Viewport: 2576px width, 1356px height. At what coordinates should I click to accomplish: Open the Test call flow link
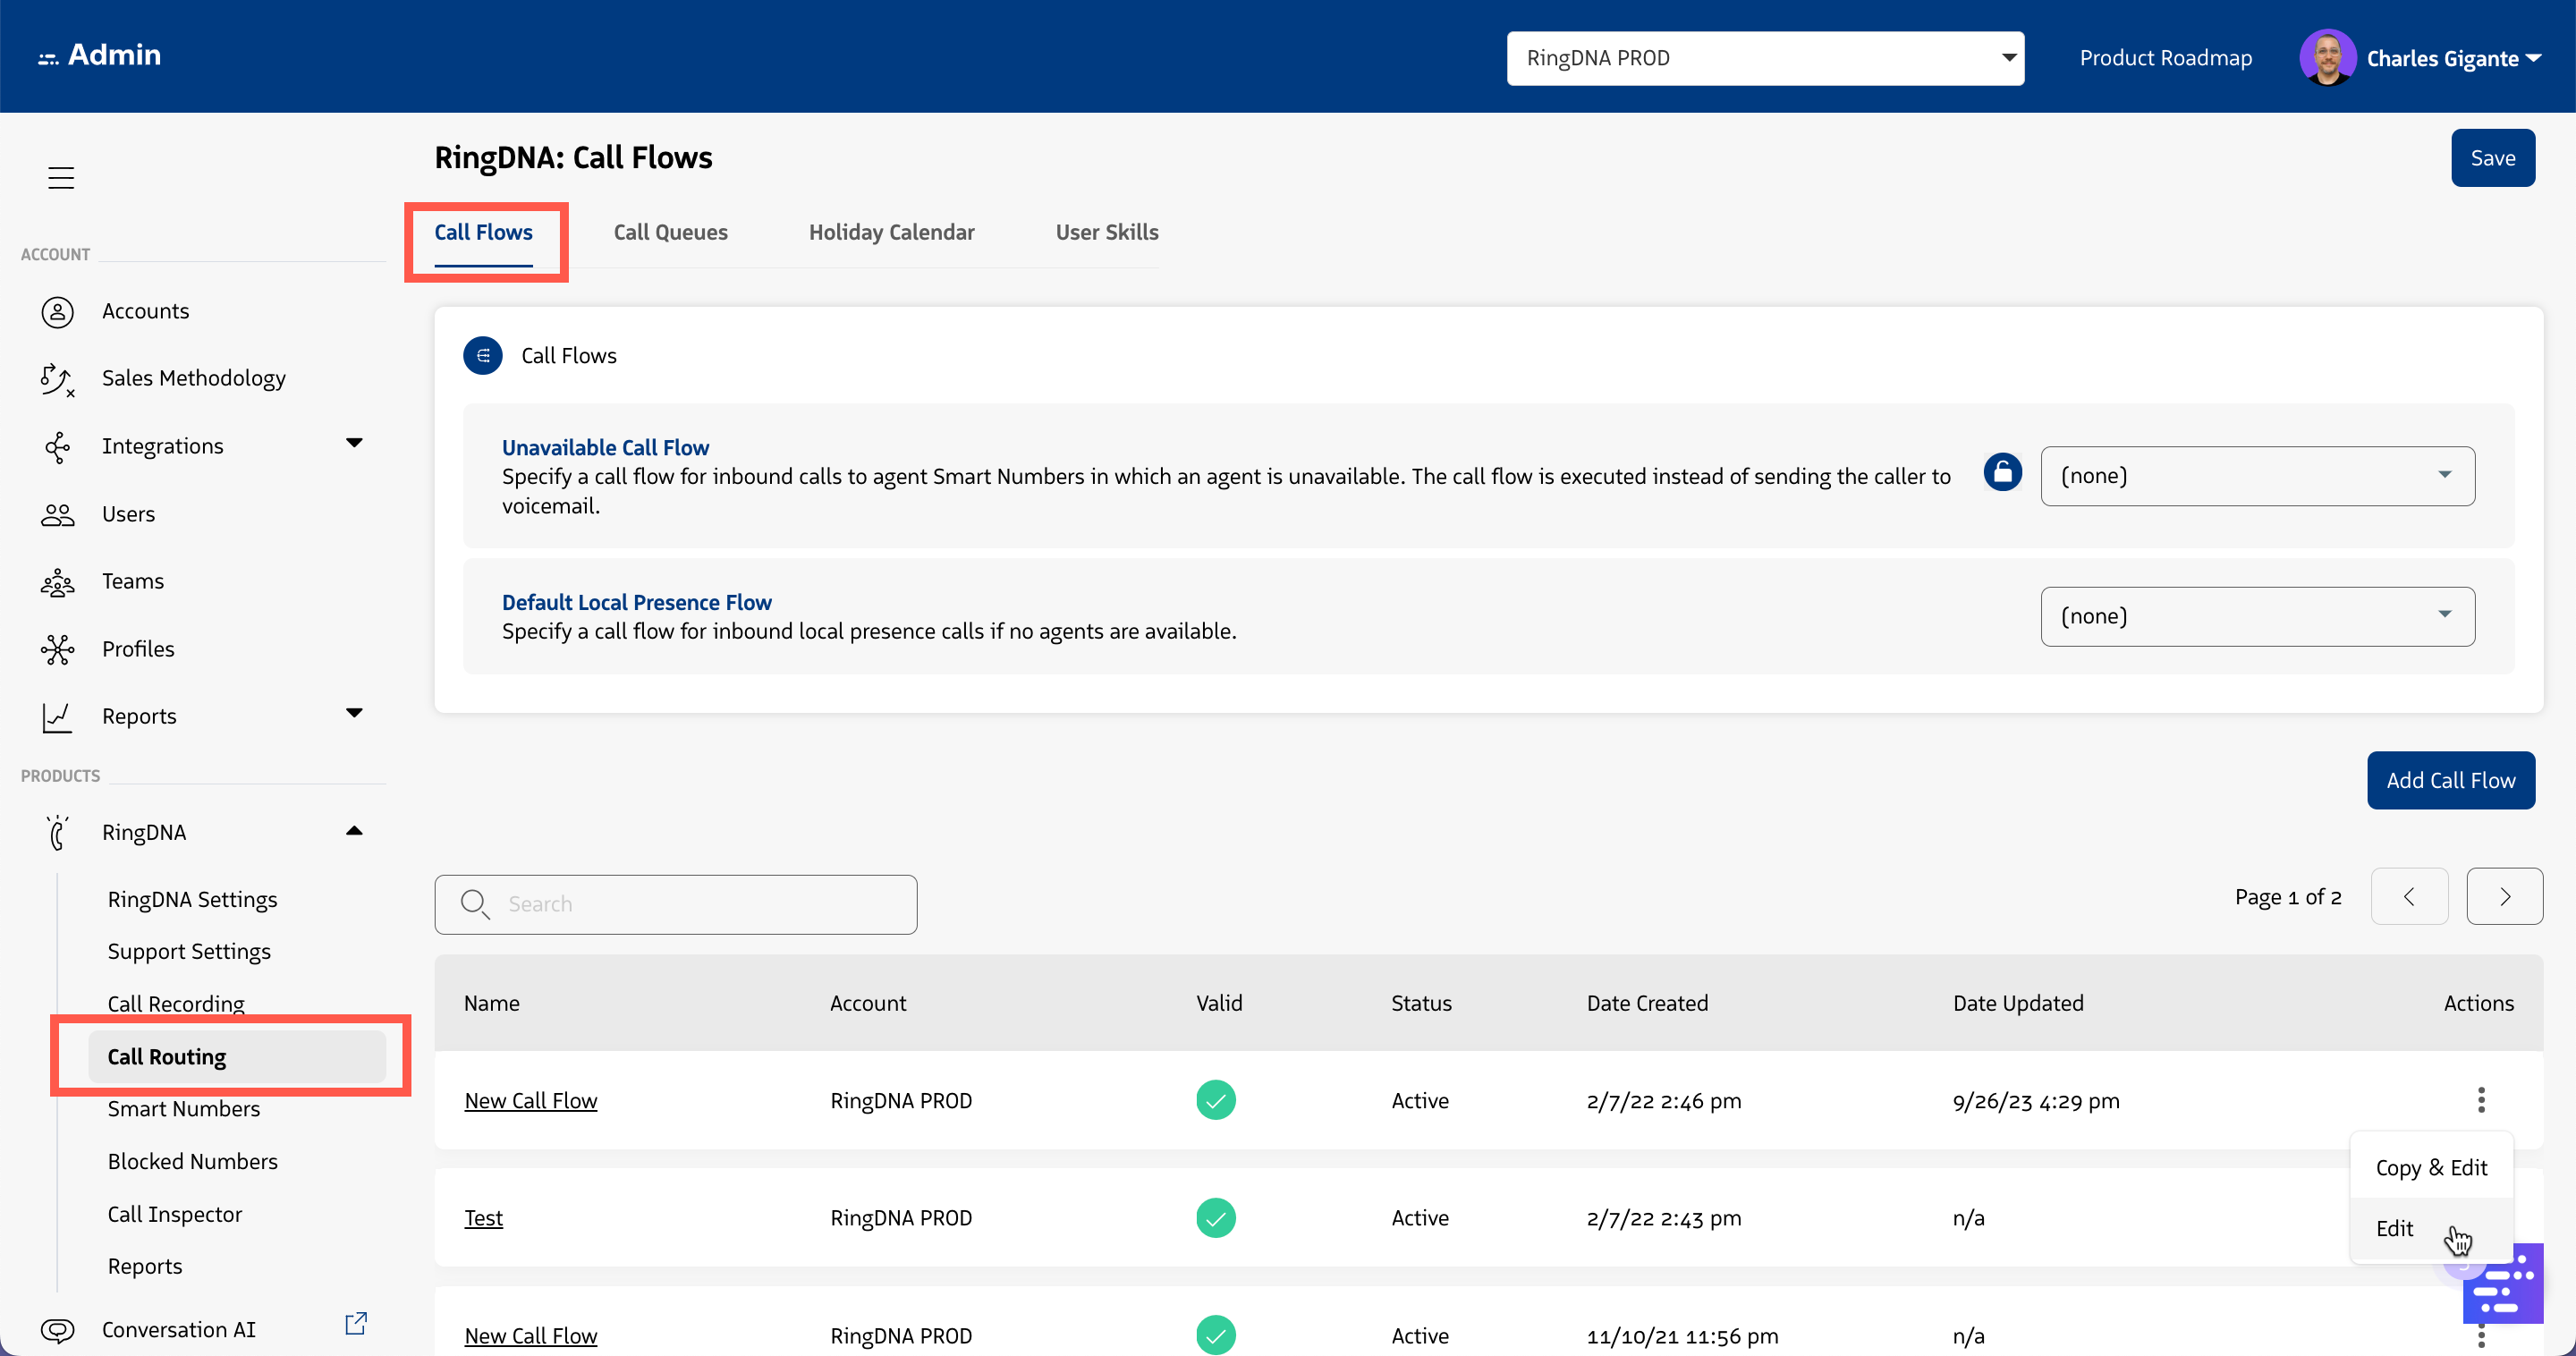(x=483, y=1218)
